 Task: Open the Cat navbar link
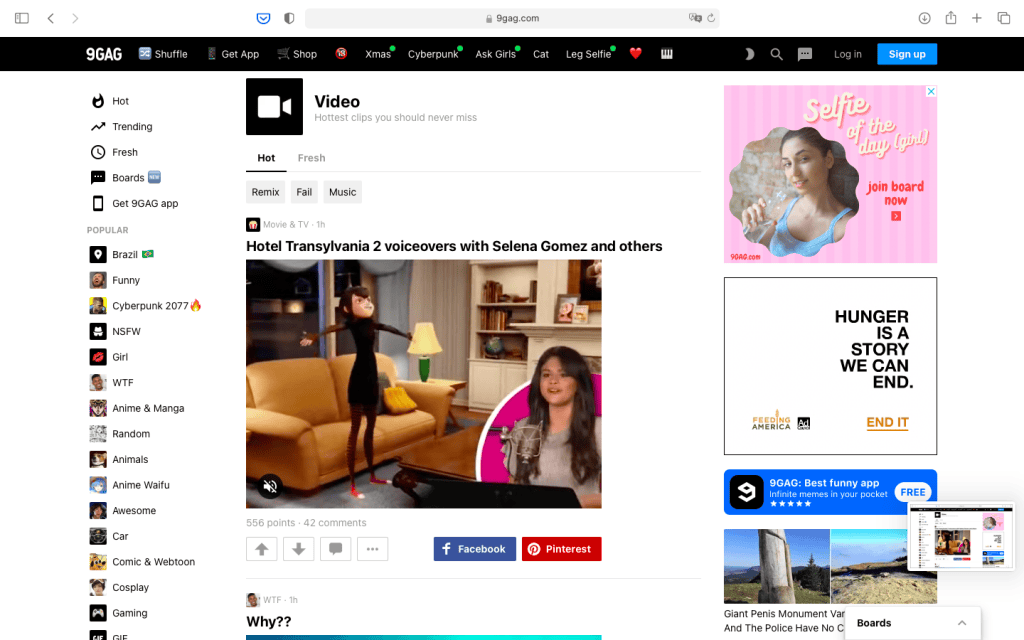[541, 54]
